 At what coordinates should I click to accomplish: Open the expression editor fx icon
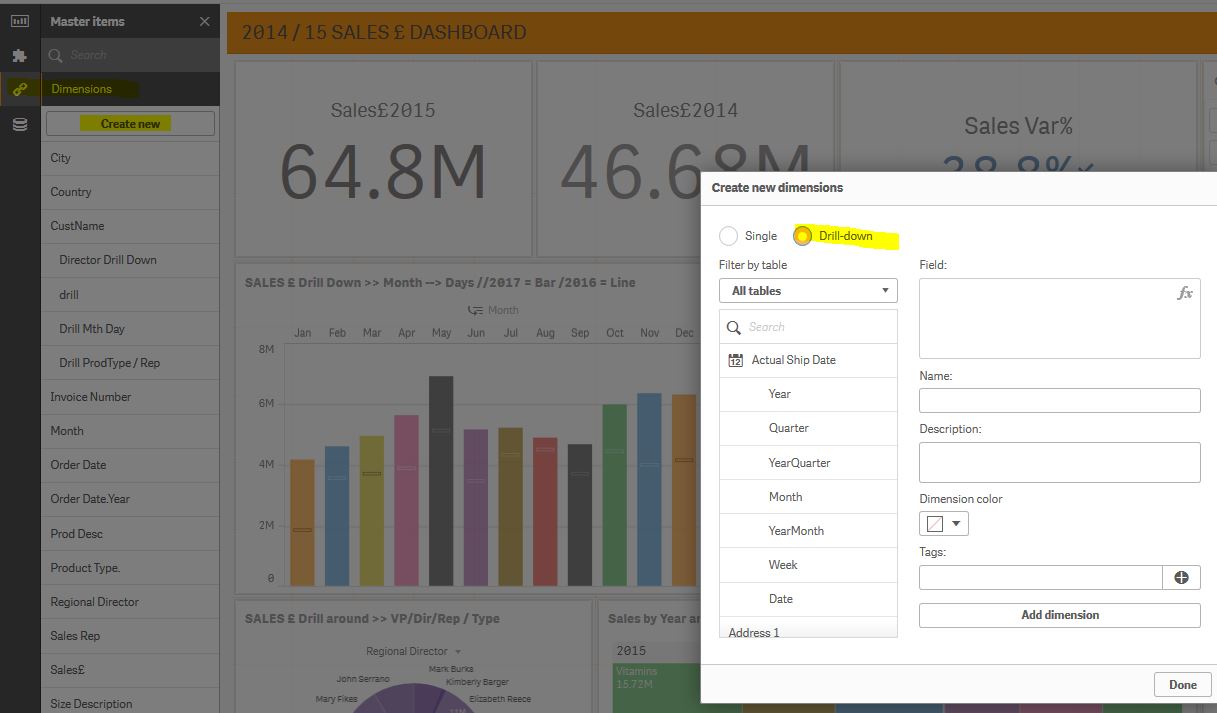pyautogui.click(x=1185, y=293)
